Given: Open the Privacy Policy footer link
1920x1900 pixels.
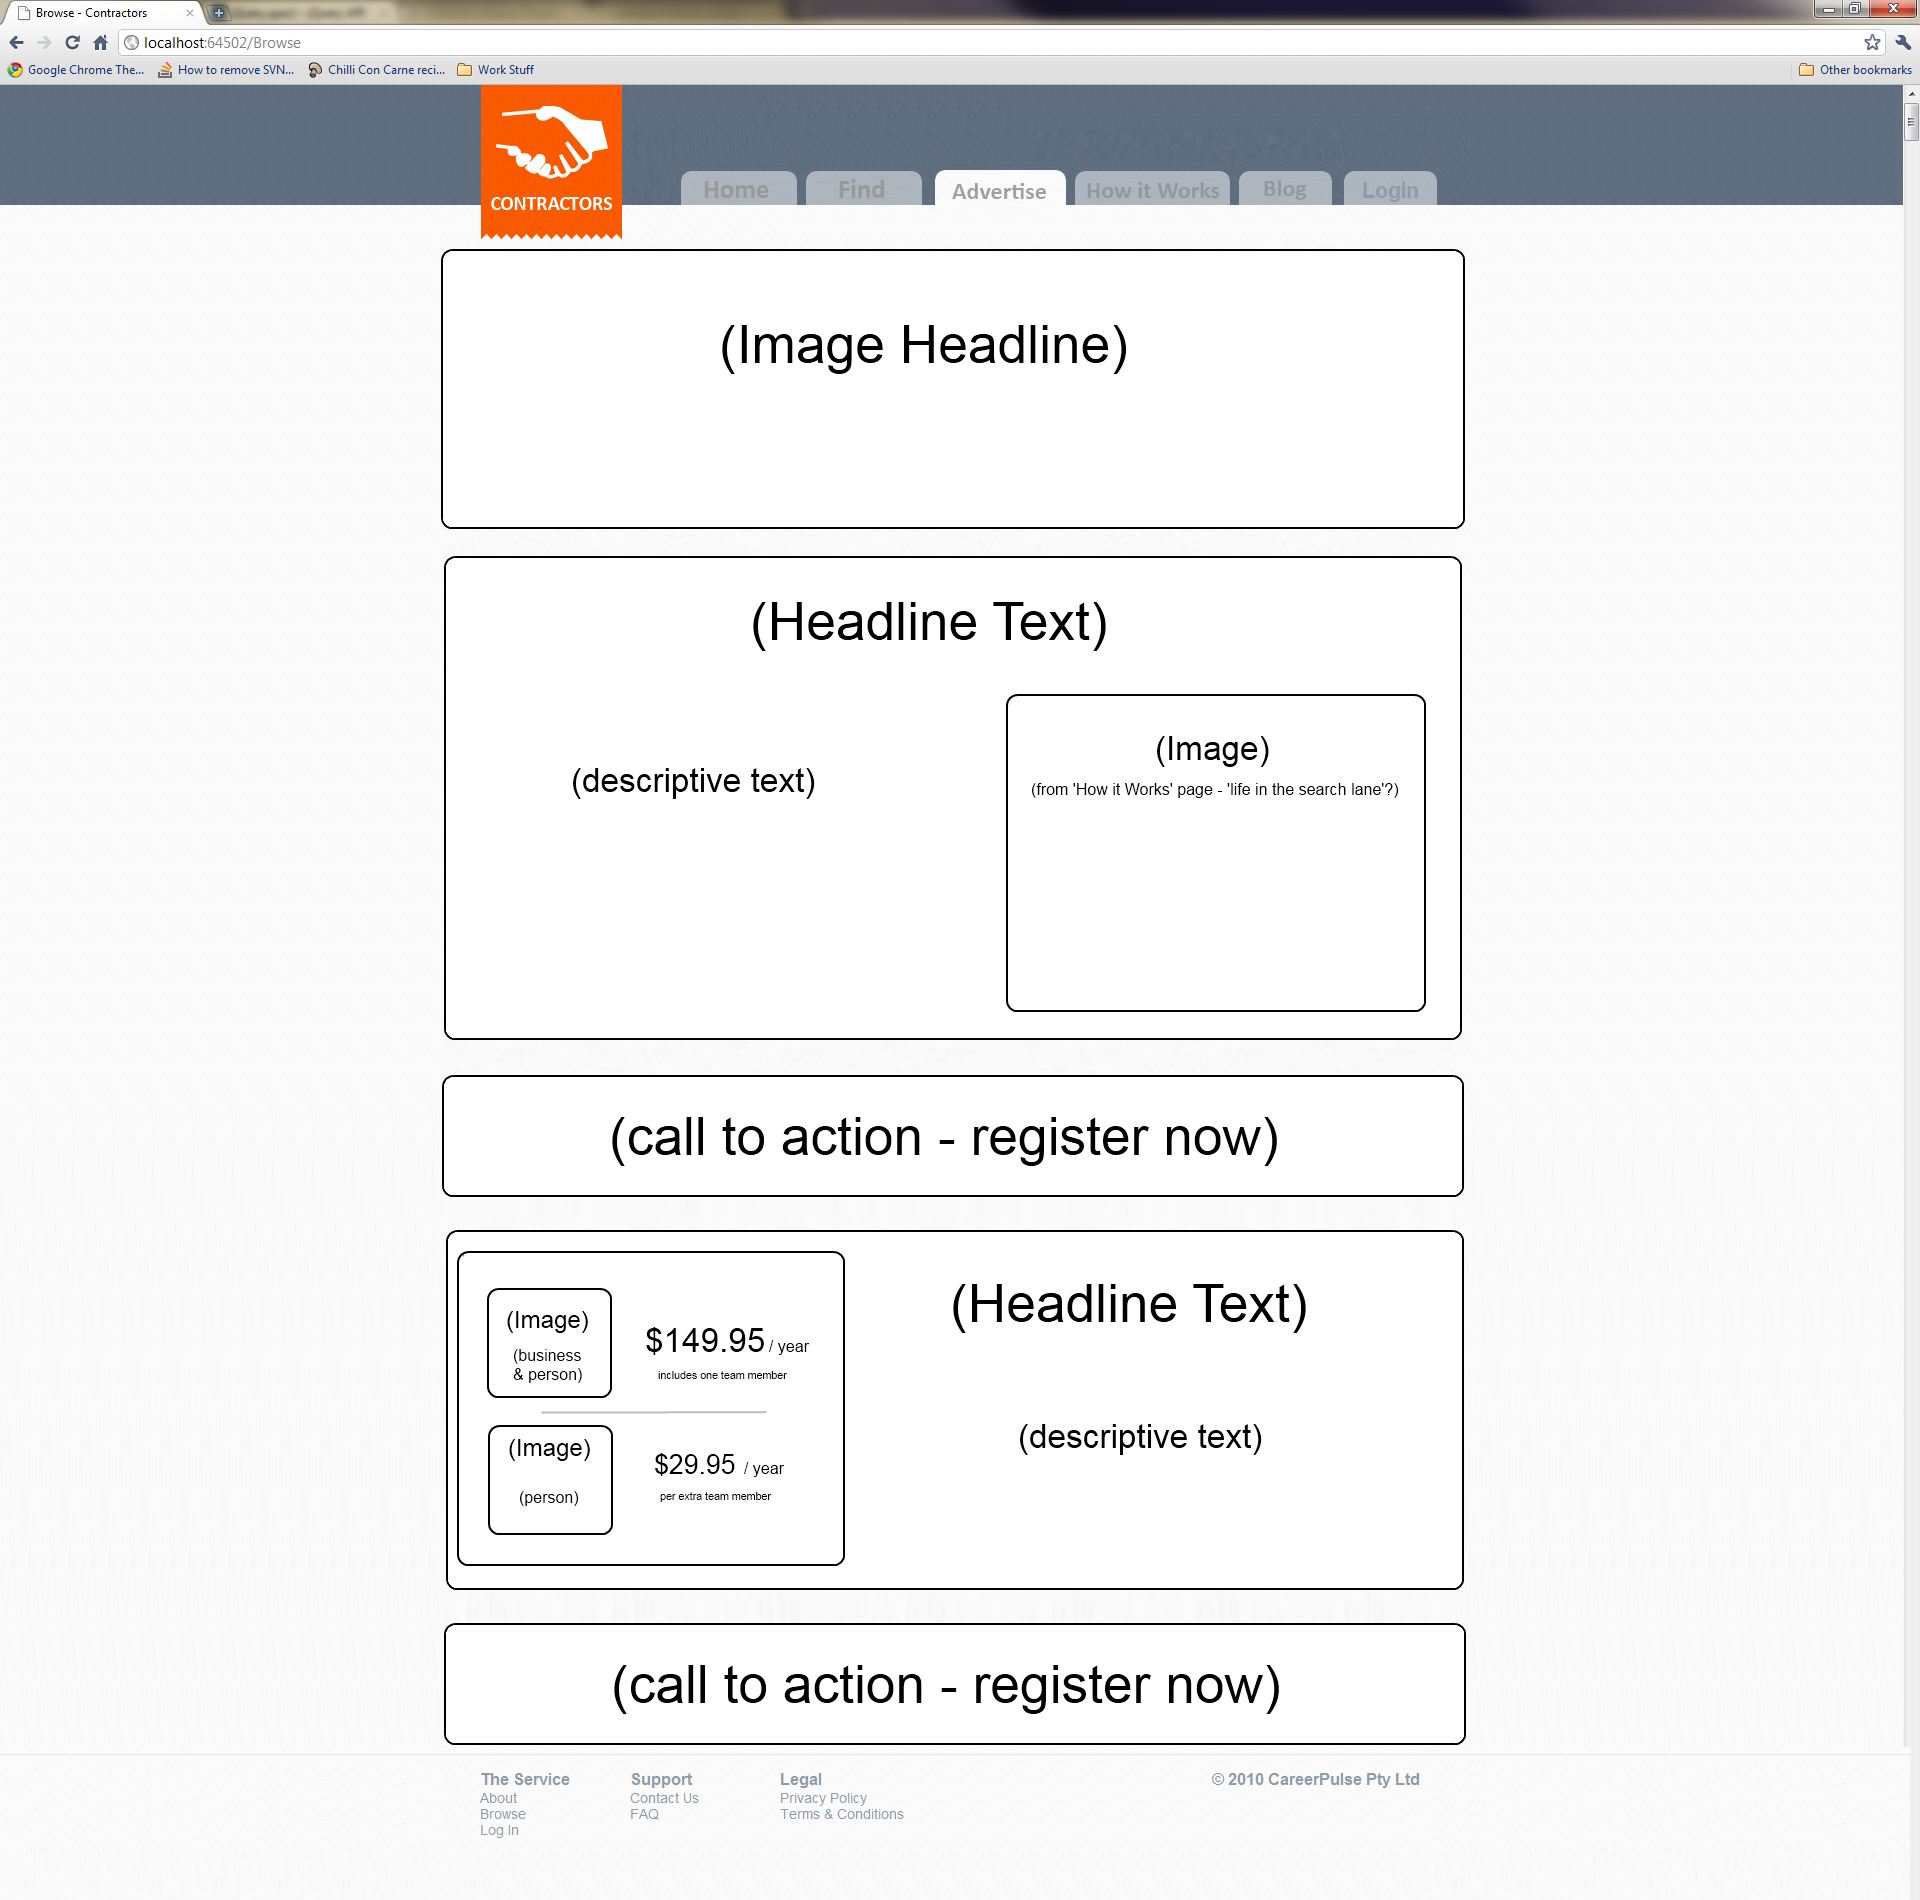Looking at the screenshot, I should (823, 1798).
